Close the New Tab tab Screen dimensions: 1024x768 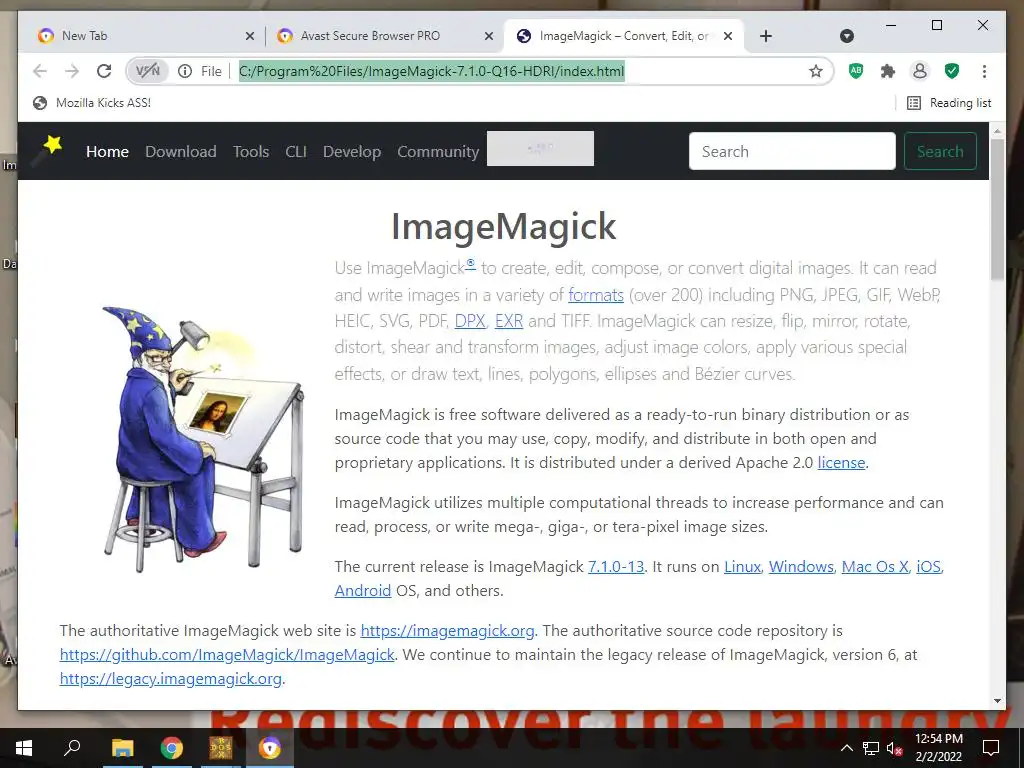[x=249, y=37]
